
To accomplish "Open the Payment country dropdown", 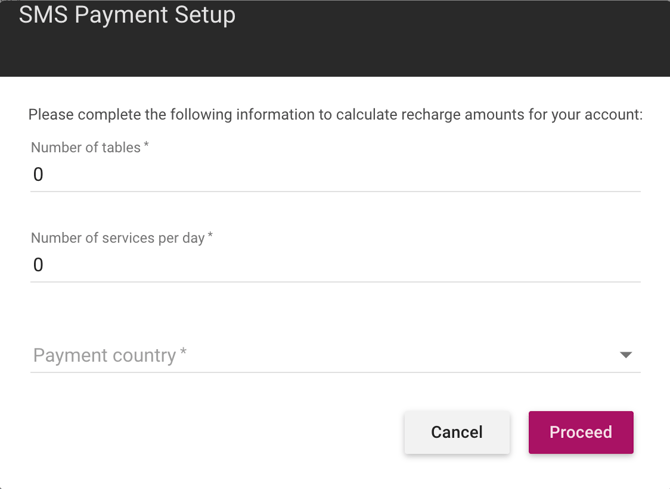I will (x=335, y=355).
